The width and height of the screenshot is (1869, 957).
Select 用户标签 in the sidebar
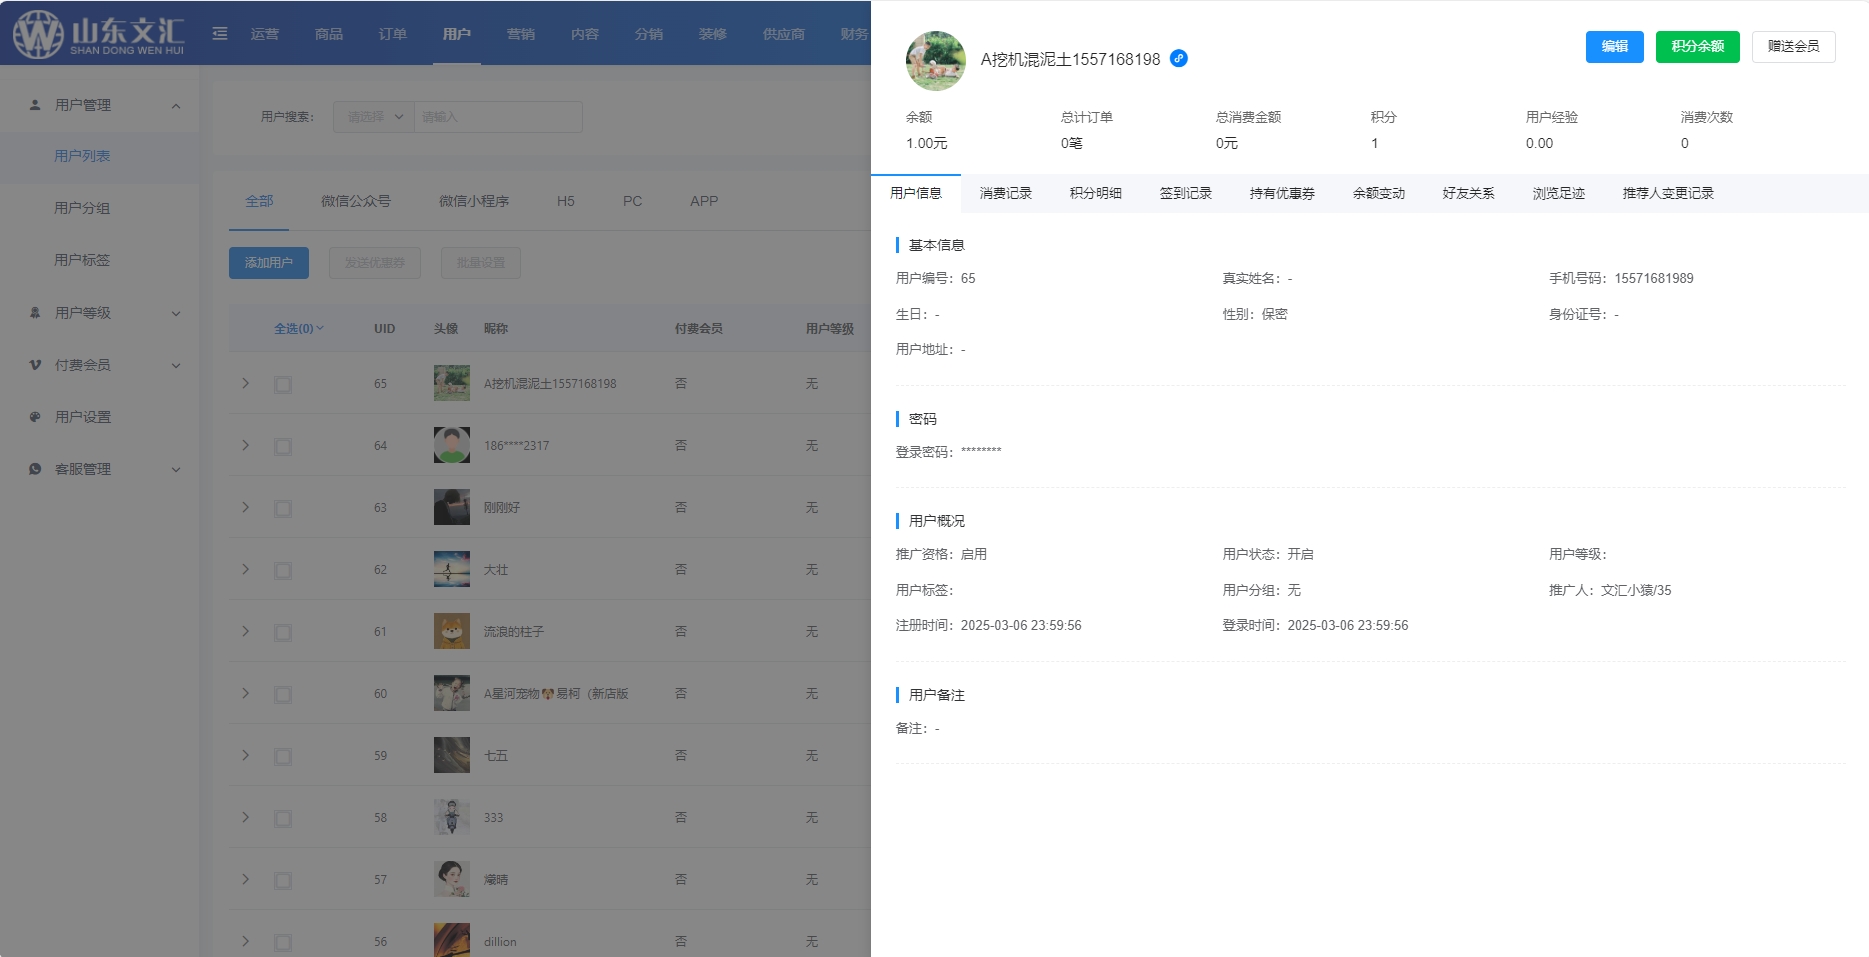(x=82, y=260)
